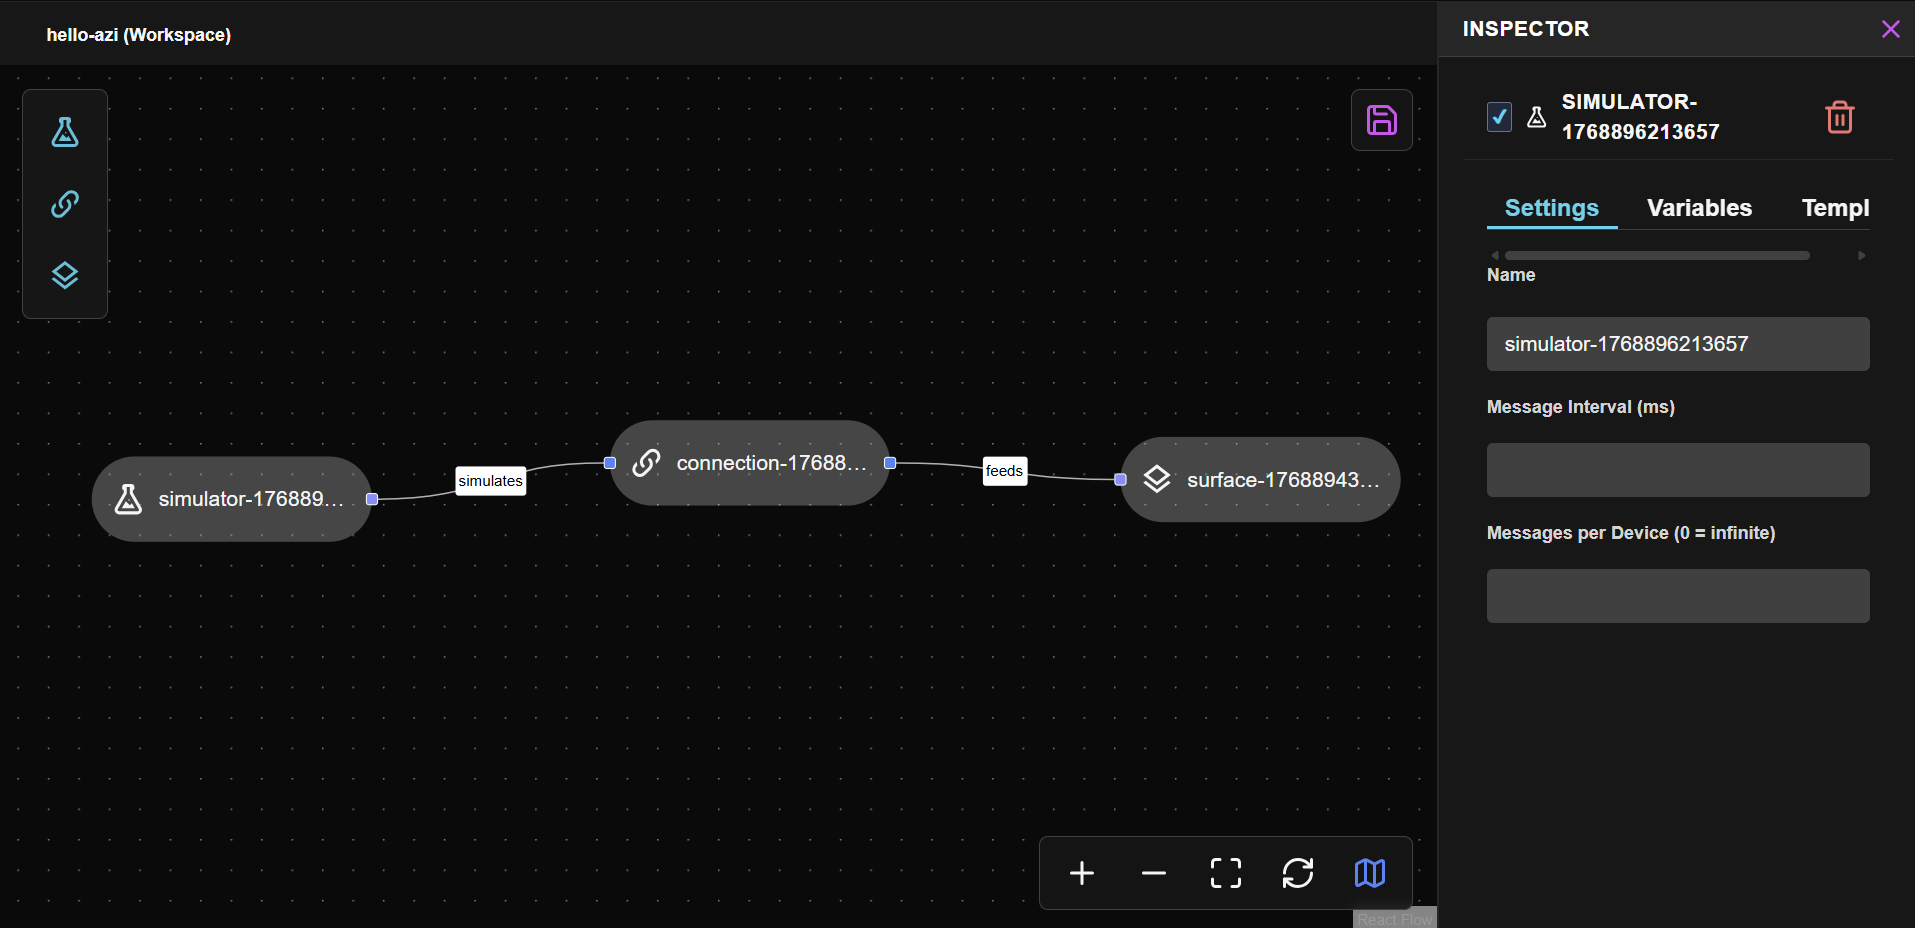The width and height of the screenshot is (1915, 928).
Task: Save the workspace with the floppy disk icon
Action: tap(1382, 120)
